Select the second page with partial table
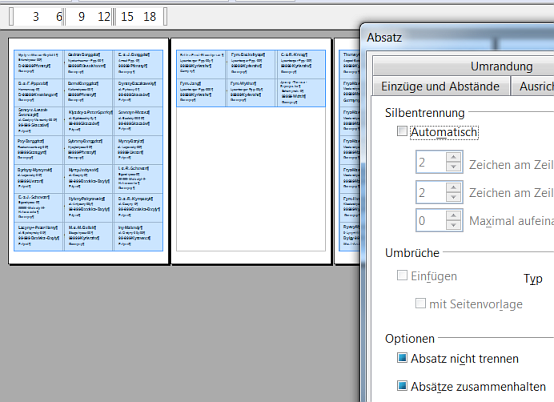This screenshot has width=554, height=402. pyautogui.click(x=251, y=151)
